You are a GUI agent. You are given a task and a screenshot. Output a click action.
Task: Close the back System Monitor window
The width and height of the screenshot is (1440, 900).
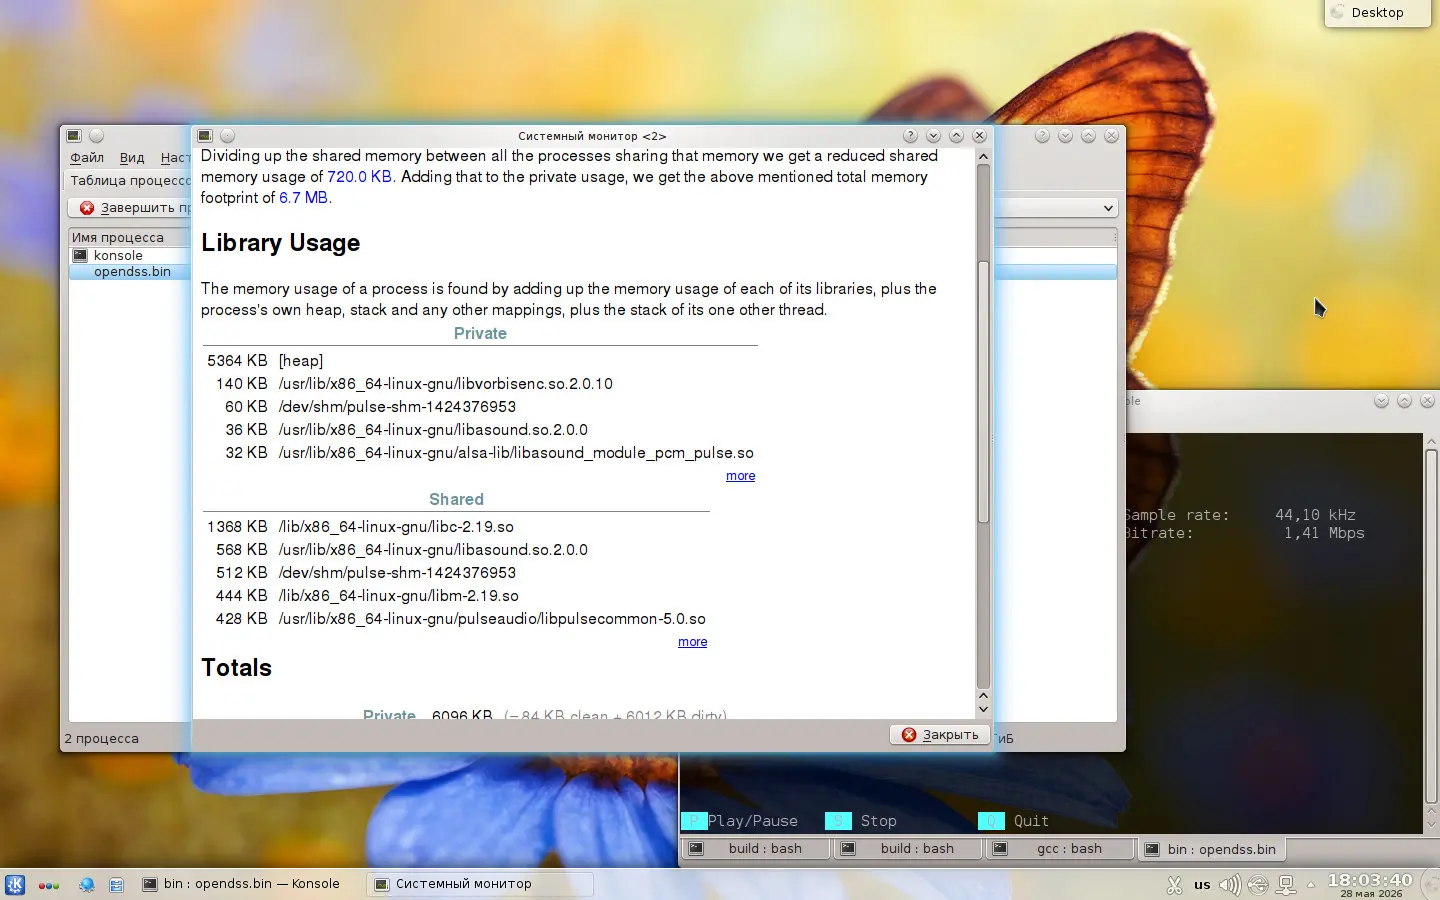1111,136
